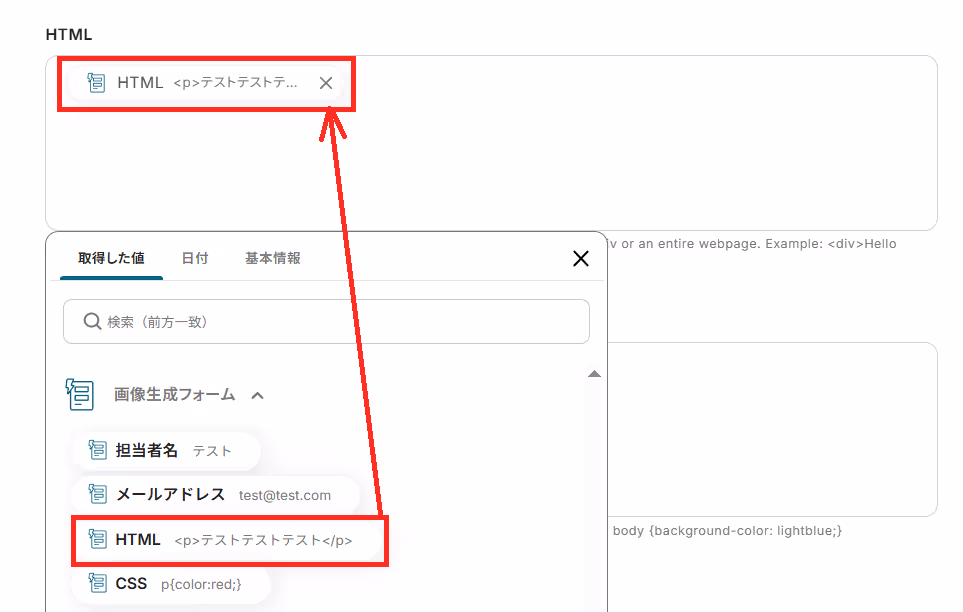963x612 pixels.
Task: Click the icon beside the HTML list item
Action: click(x=98, y=539)
